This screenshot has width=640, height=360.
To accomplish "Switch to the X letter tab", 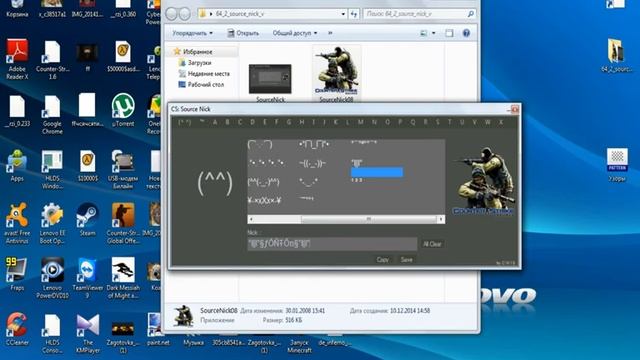I will (501, 122).
